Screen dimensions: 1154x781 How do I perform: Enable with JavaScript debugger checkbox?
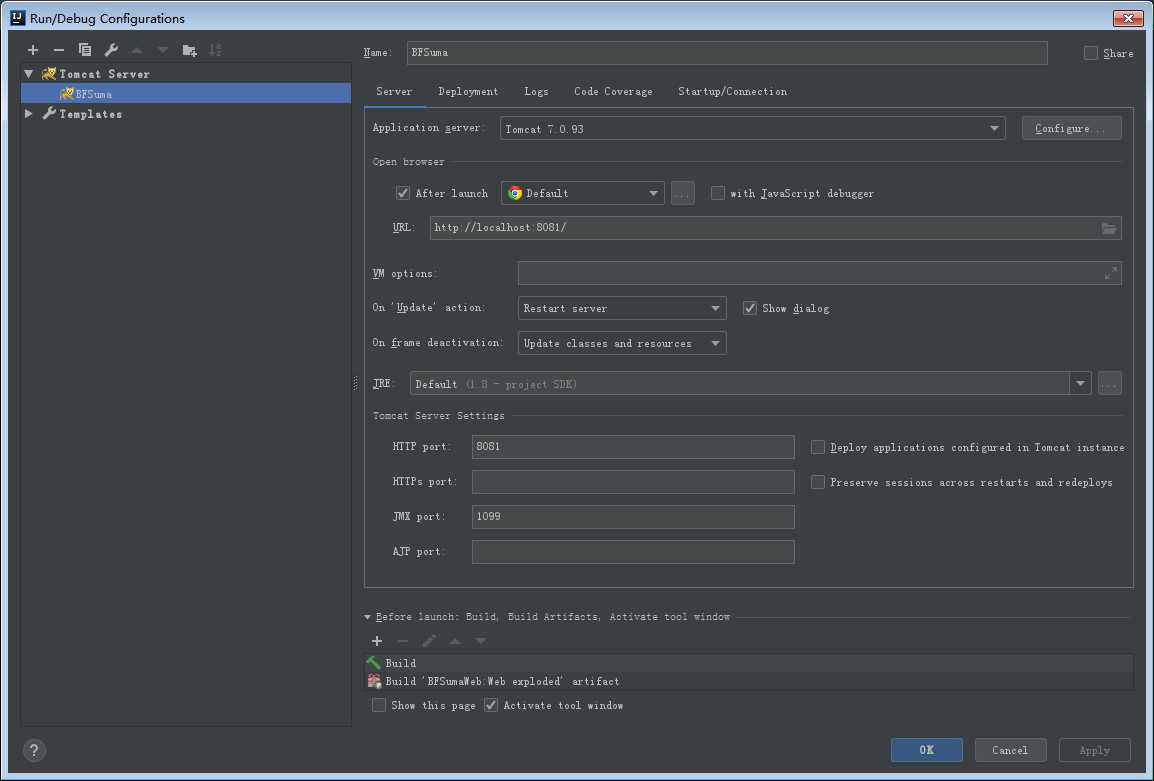(718, 193)
